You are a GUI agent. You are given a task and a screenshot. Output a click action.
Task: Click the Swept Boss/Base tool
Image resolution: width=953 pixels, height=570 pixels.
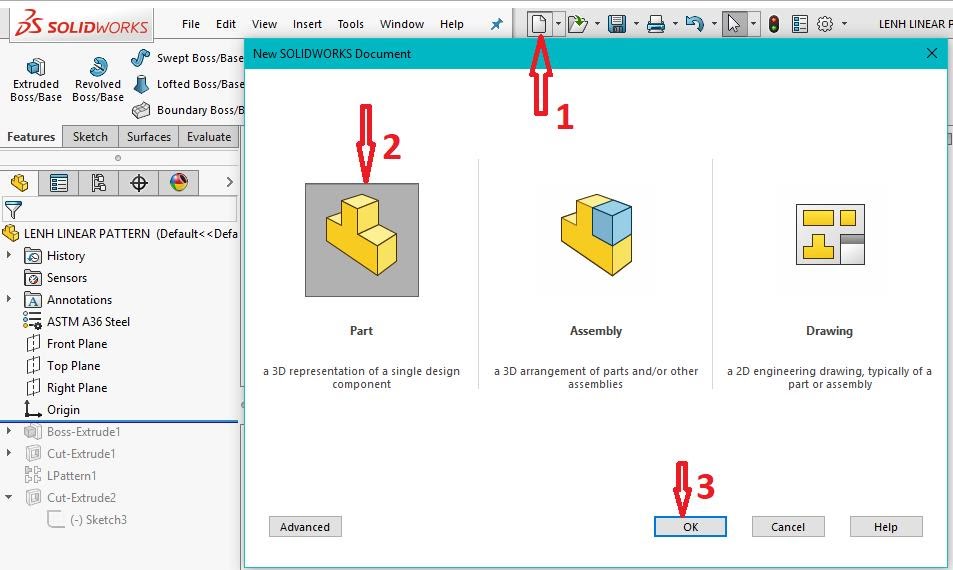(x=187, y=58)
